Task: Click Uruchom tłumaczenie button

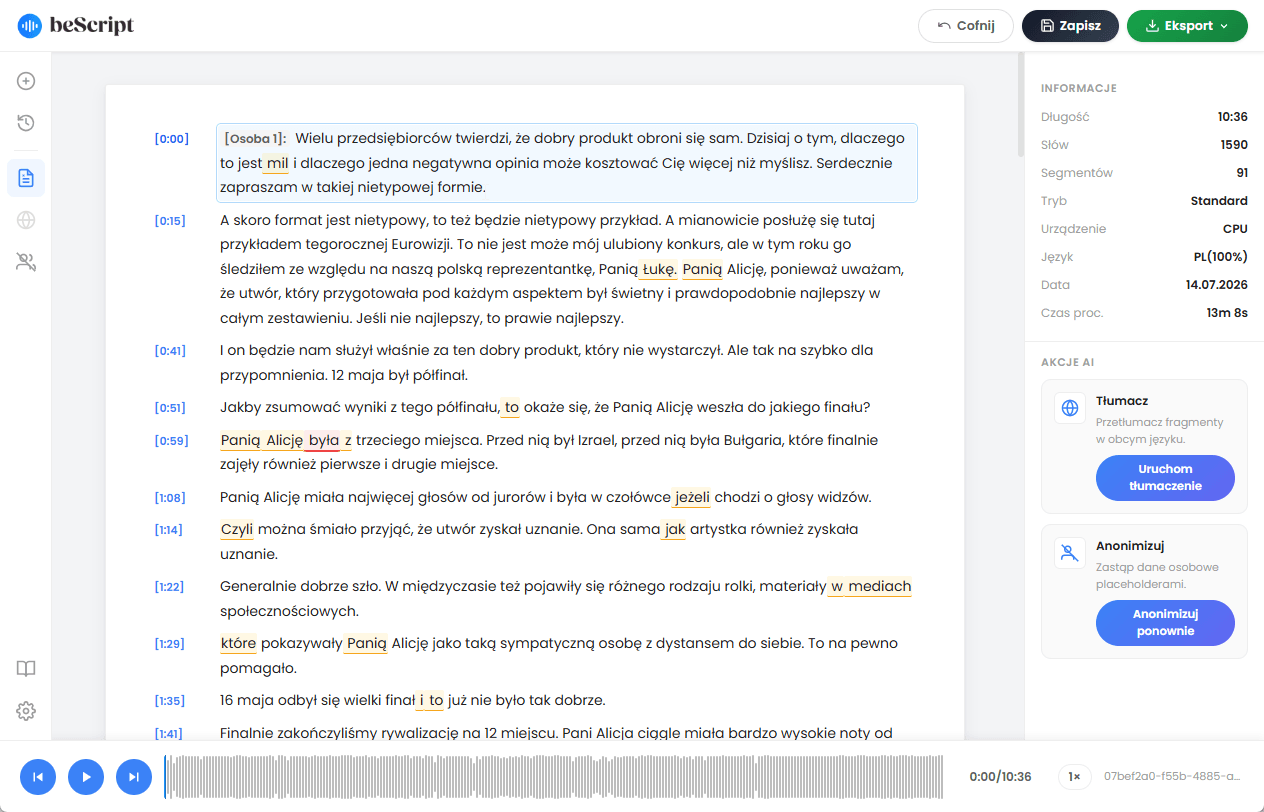Action: tap(1165, 478)
